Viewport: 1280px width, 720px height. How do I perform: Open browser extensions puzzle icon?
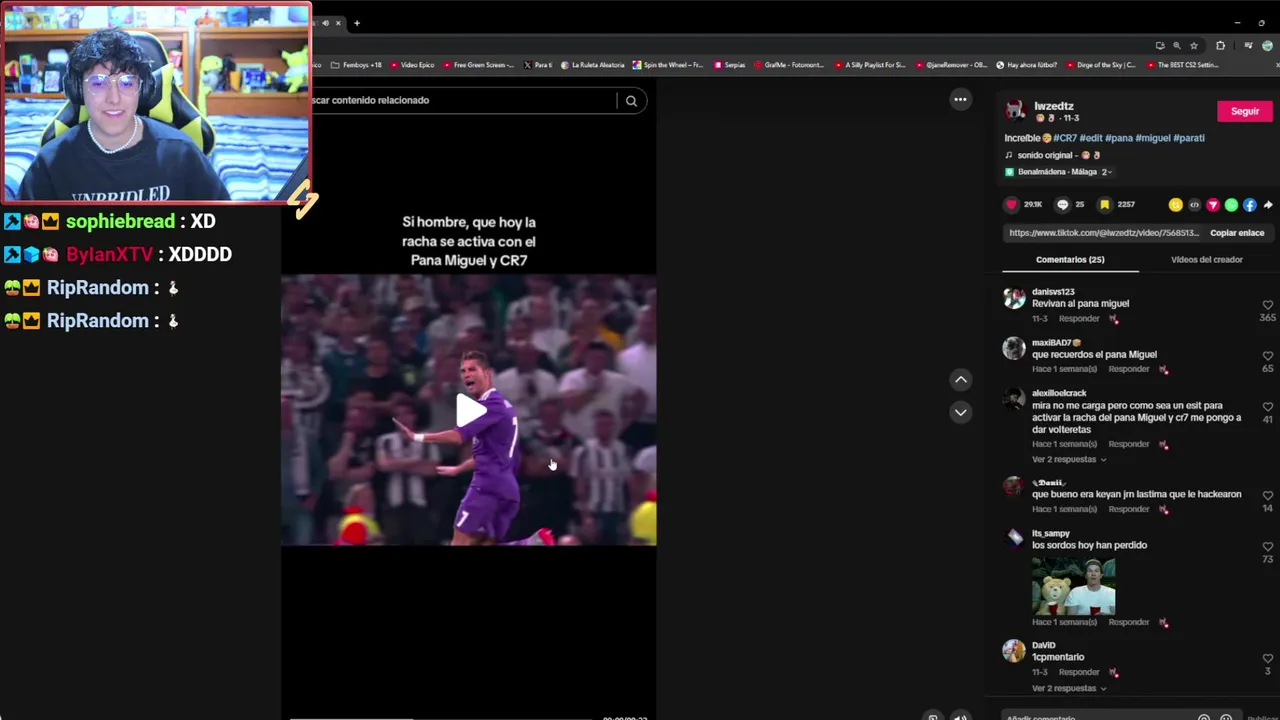point(1220,46)
